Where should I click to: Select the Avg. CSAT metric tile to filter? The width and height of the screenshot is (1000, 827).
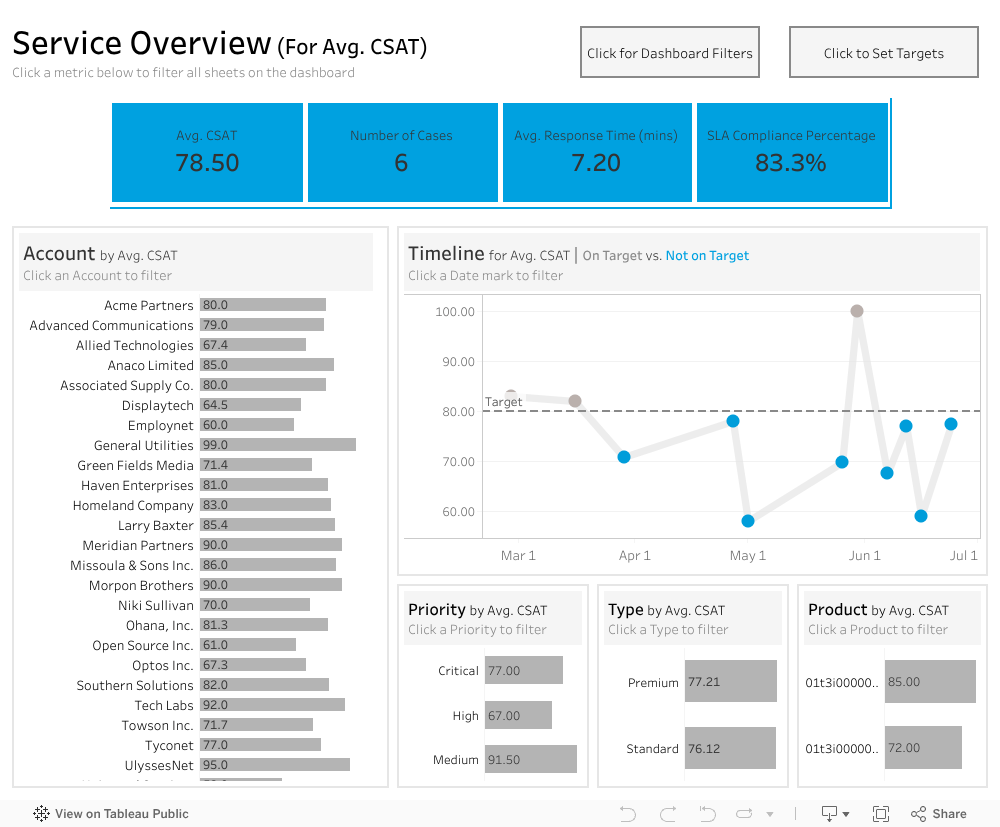click(207, 151)
